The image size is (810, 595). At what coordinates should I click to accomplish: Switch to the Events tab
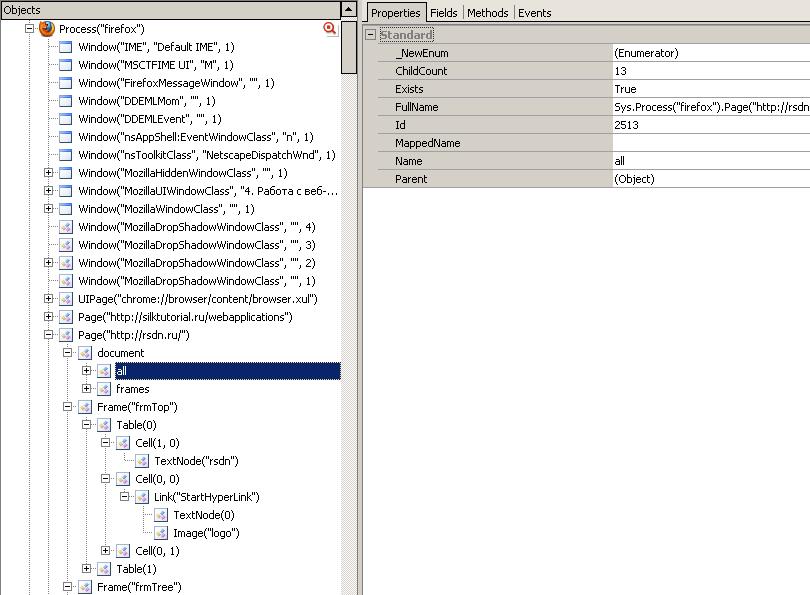click(x=534, y=13)
